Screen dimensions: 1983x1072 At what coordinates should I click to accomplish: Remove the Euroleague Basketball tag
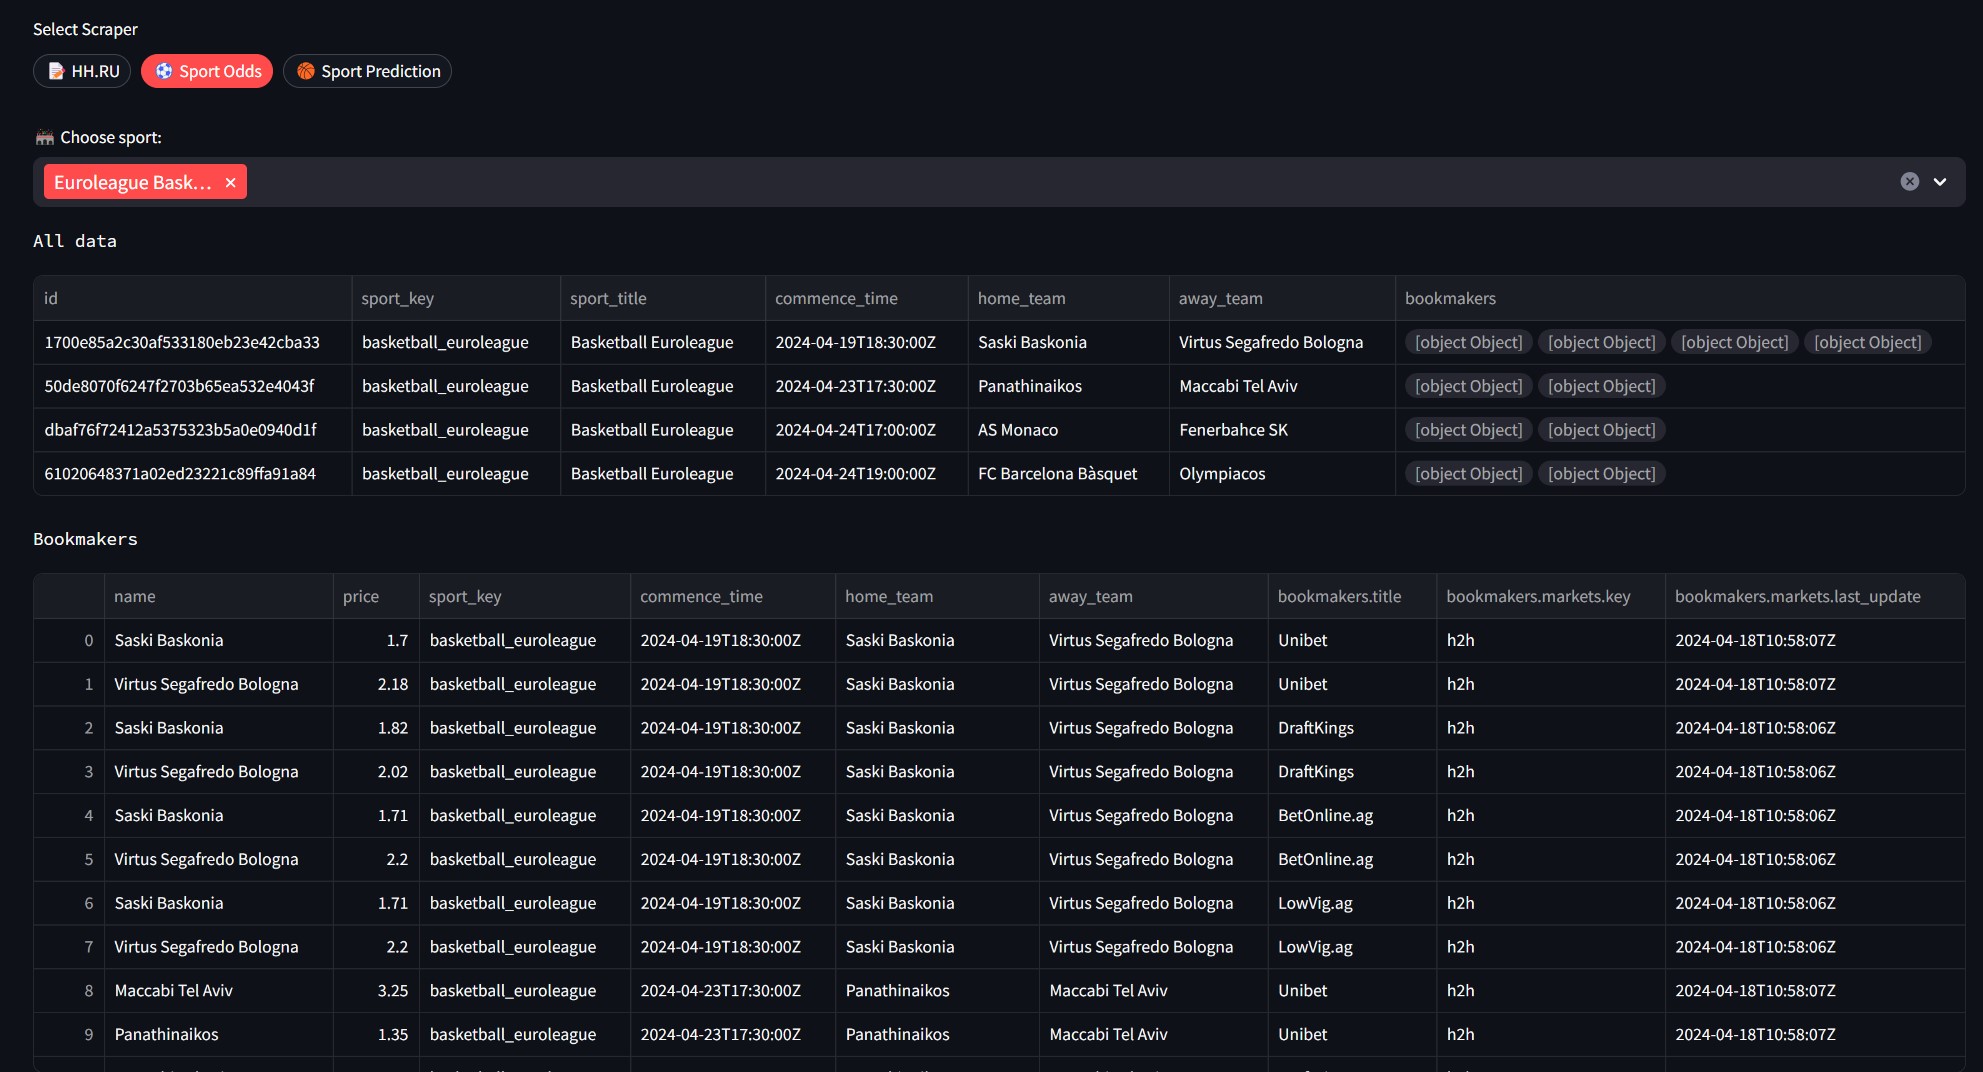pyautogui.click(x=231, y=182)
